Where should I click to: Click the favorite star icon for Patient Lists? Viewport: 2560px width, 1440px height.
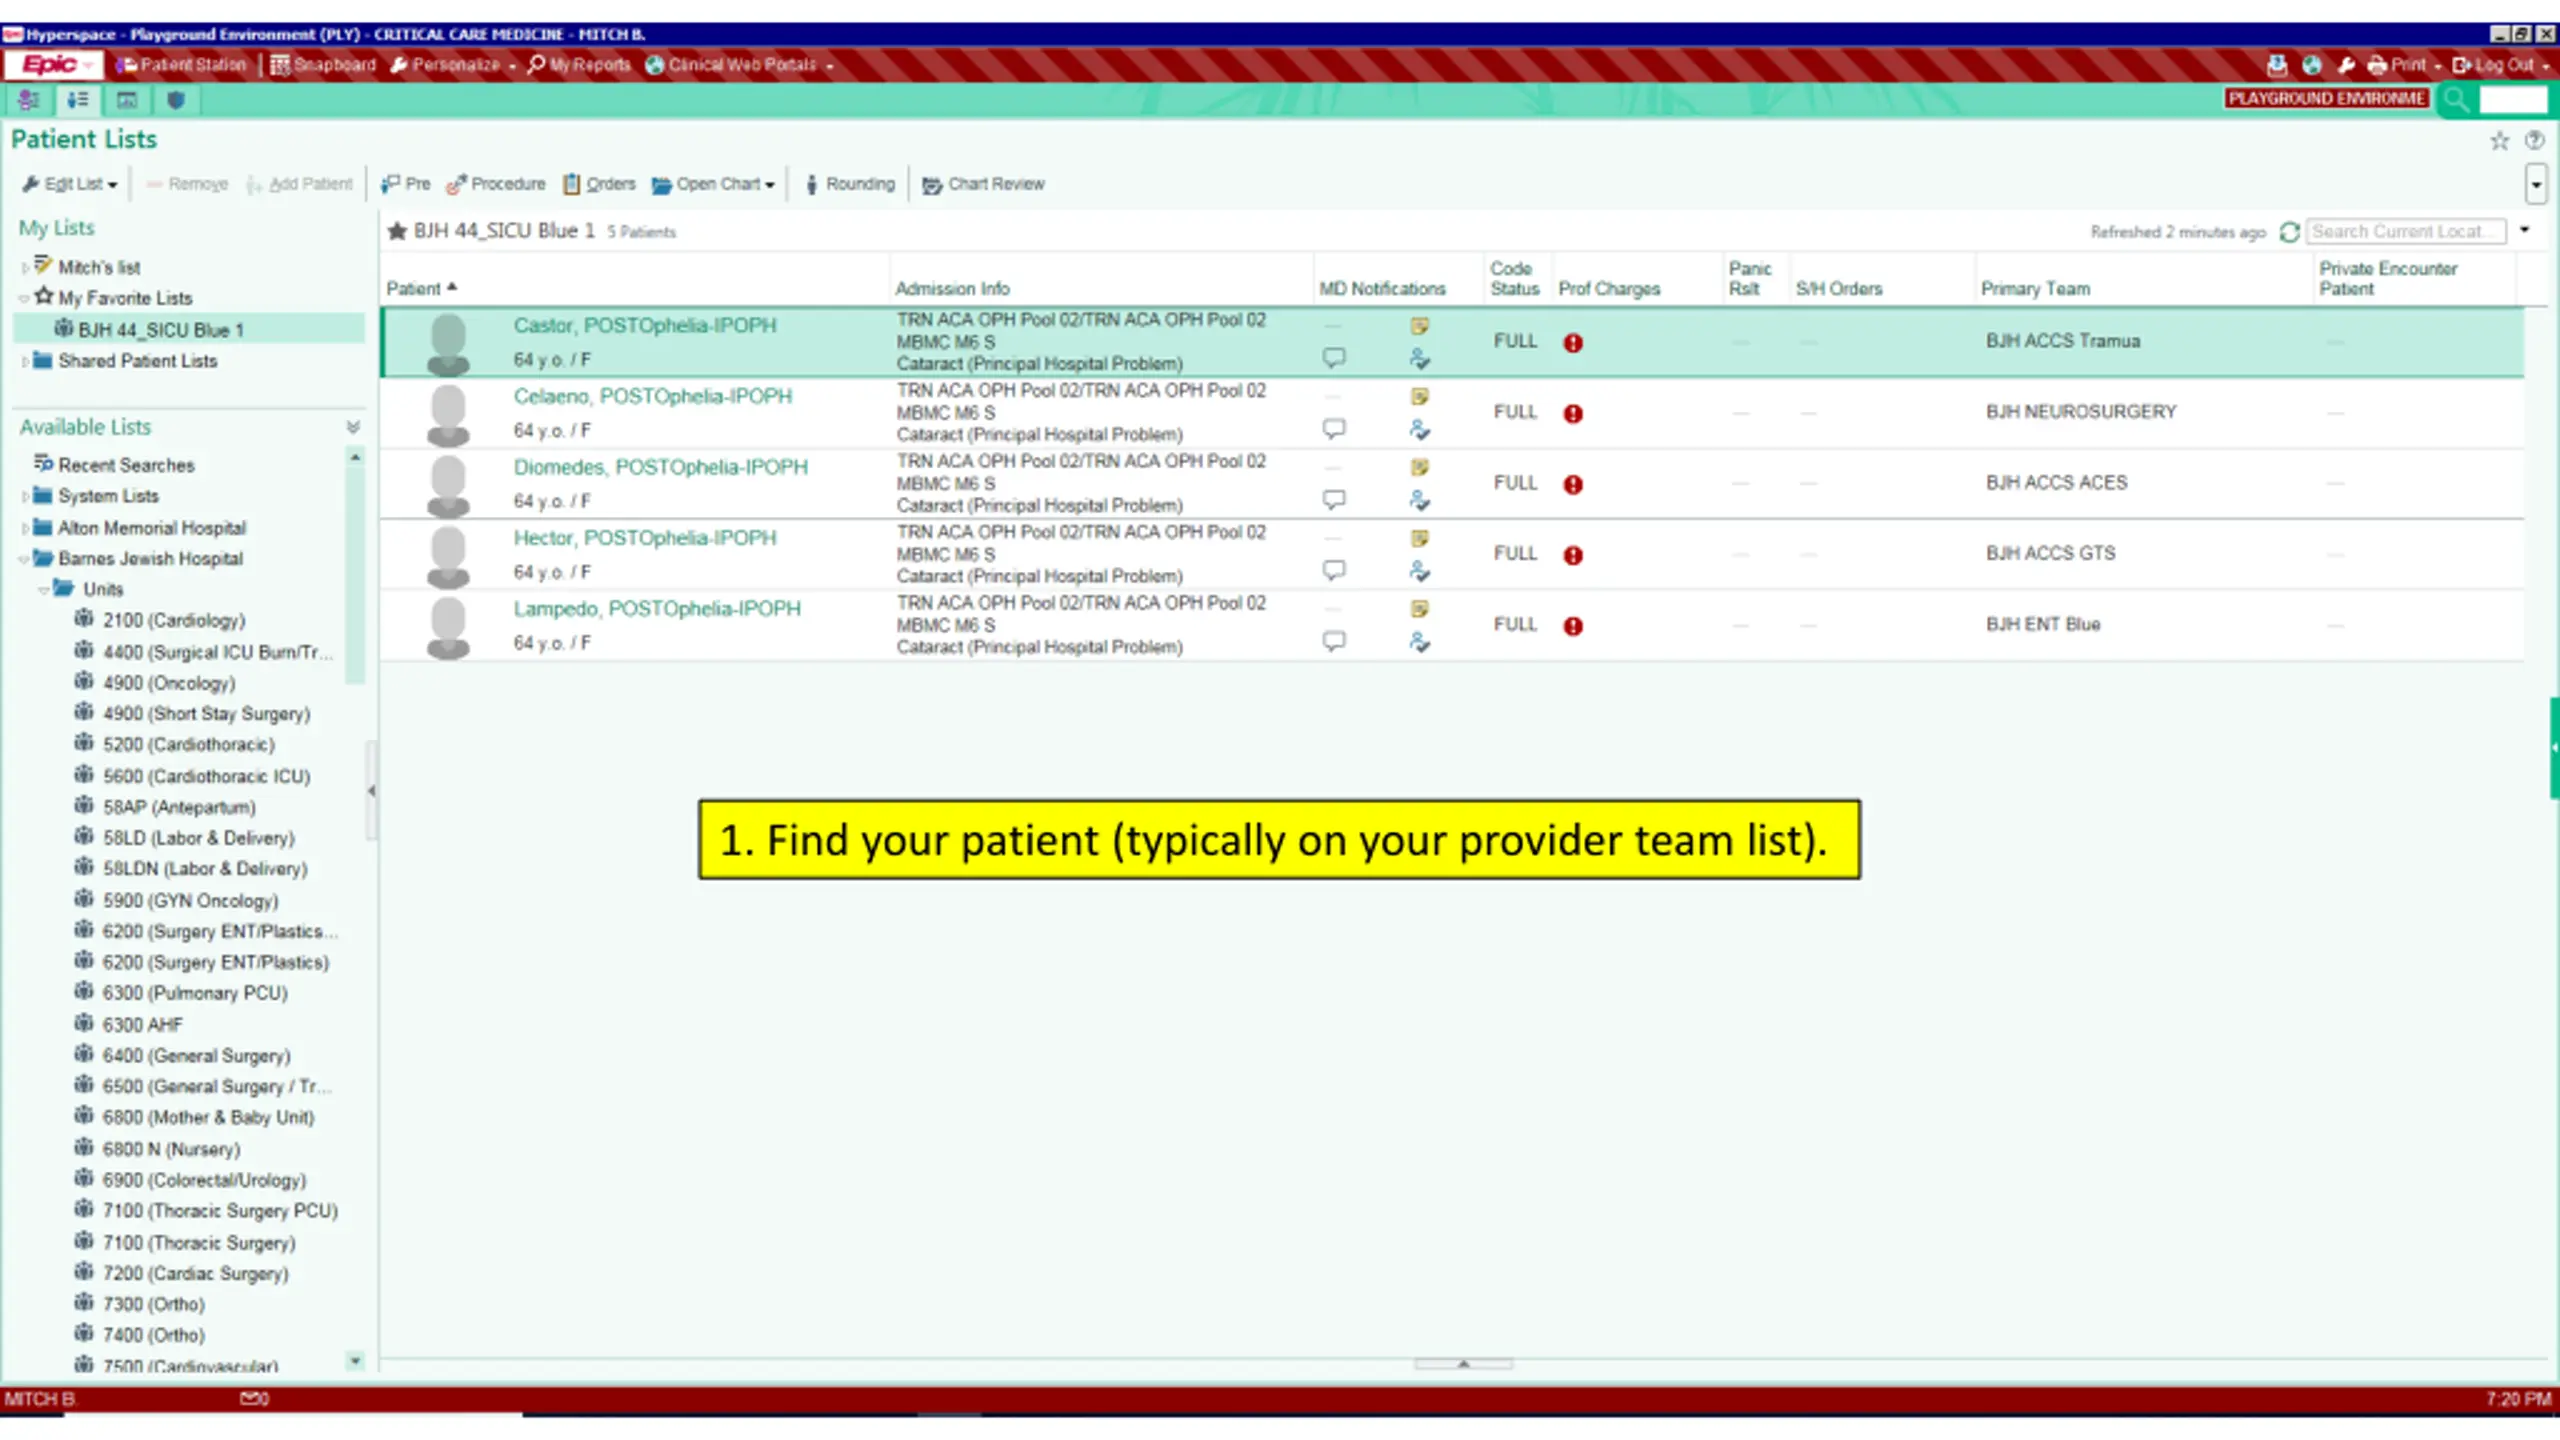coord(2499,141)
